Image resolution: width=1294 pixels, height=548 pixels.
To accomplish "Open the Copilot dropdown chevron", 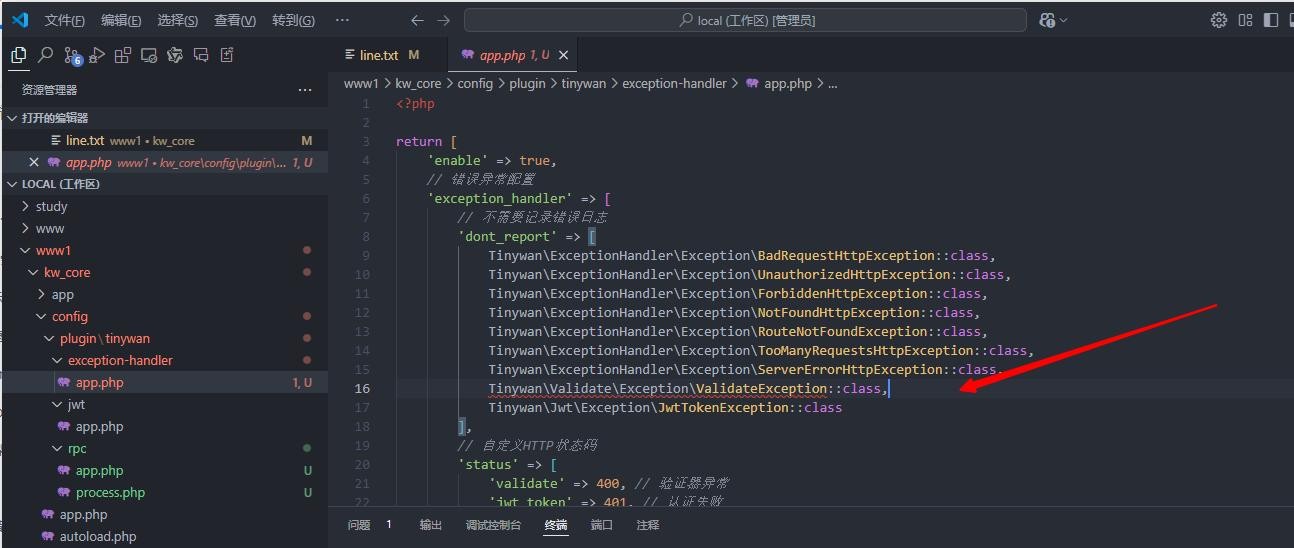I will (1064, 20).
